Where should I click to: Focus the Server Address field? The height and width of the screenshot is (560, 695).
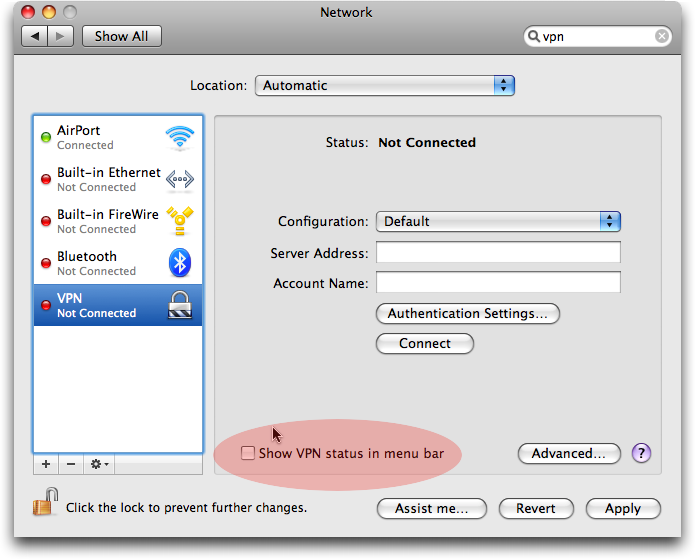click(498, 252)
